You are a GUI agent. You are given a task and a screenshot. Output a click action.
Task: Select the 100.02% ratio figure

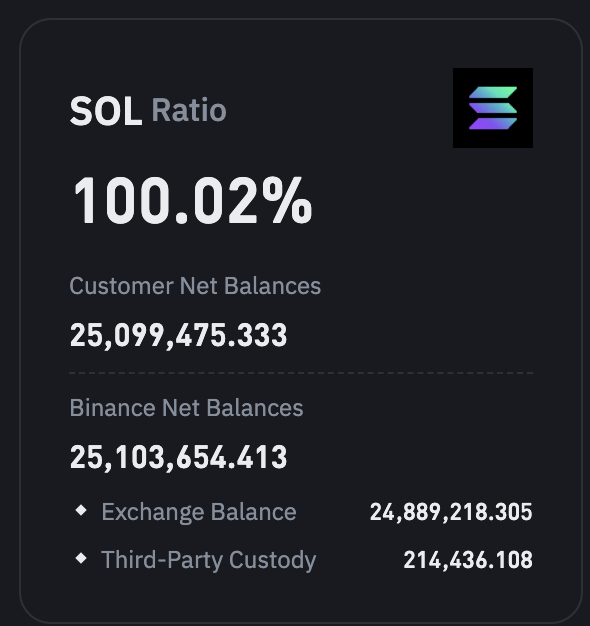pos(191,201)
